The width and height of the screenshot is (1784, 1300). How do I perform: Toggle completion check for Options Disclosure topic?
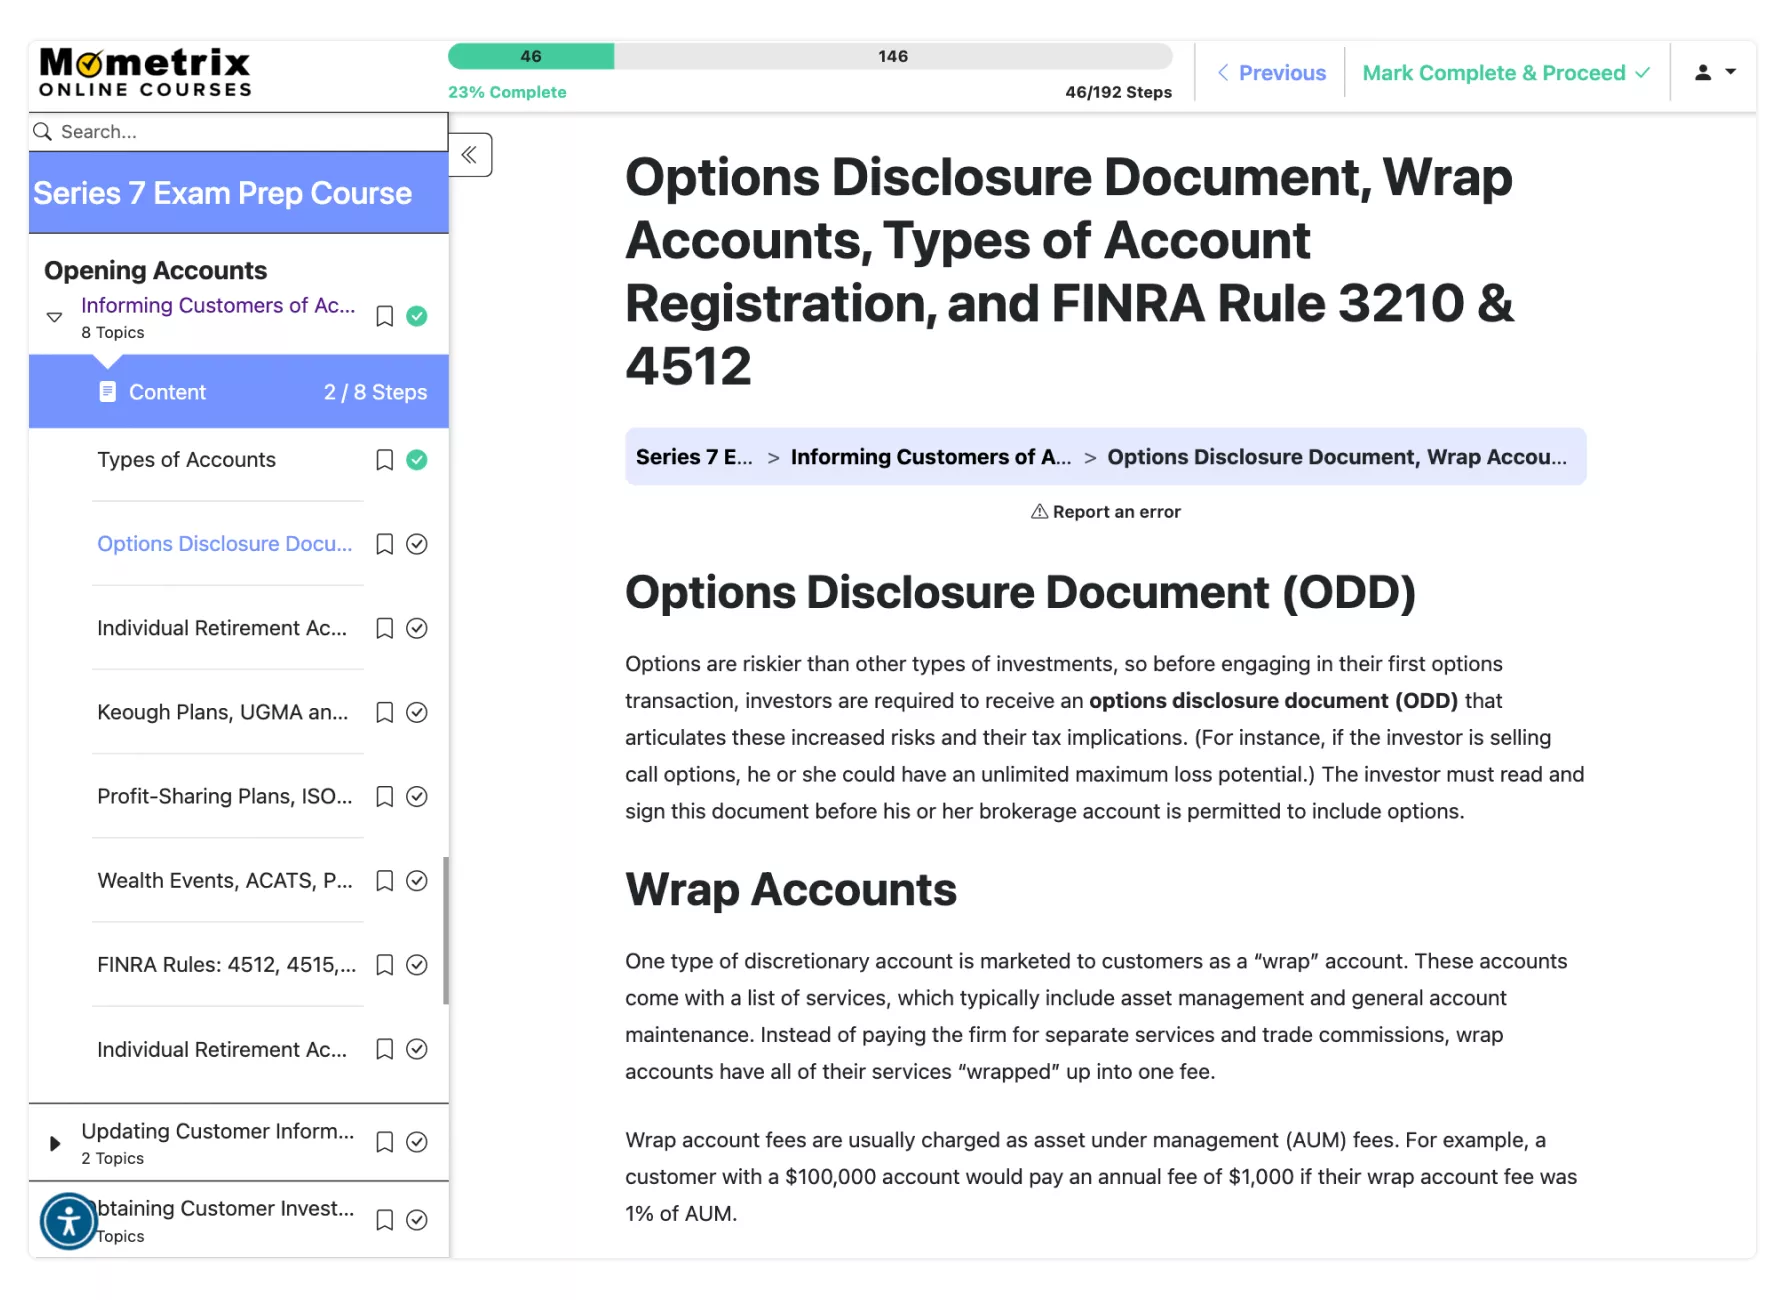[x=417, y=544]
